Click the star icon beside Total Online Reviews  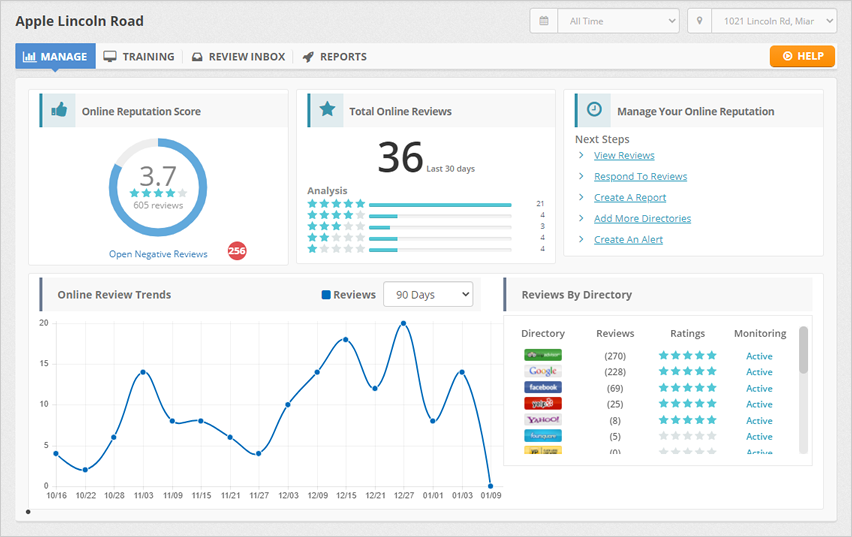[x=326, y=111]
